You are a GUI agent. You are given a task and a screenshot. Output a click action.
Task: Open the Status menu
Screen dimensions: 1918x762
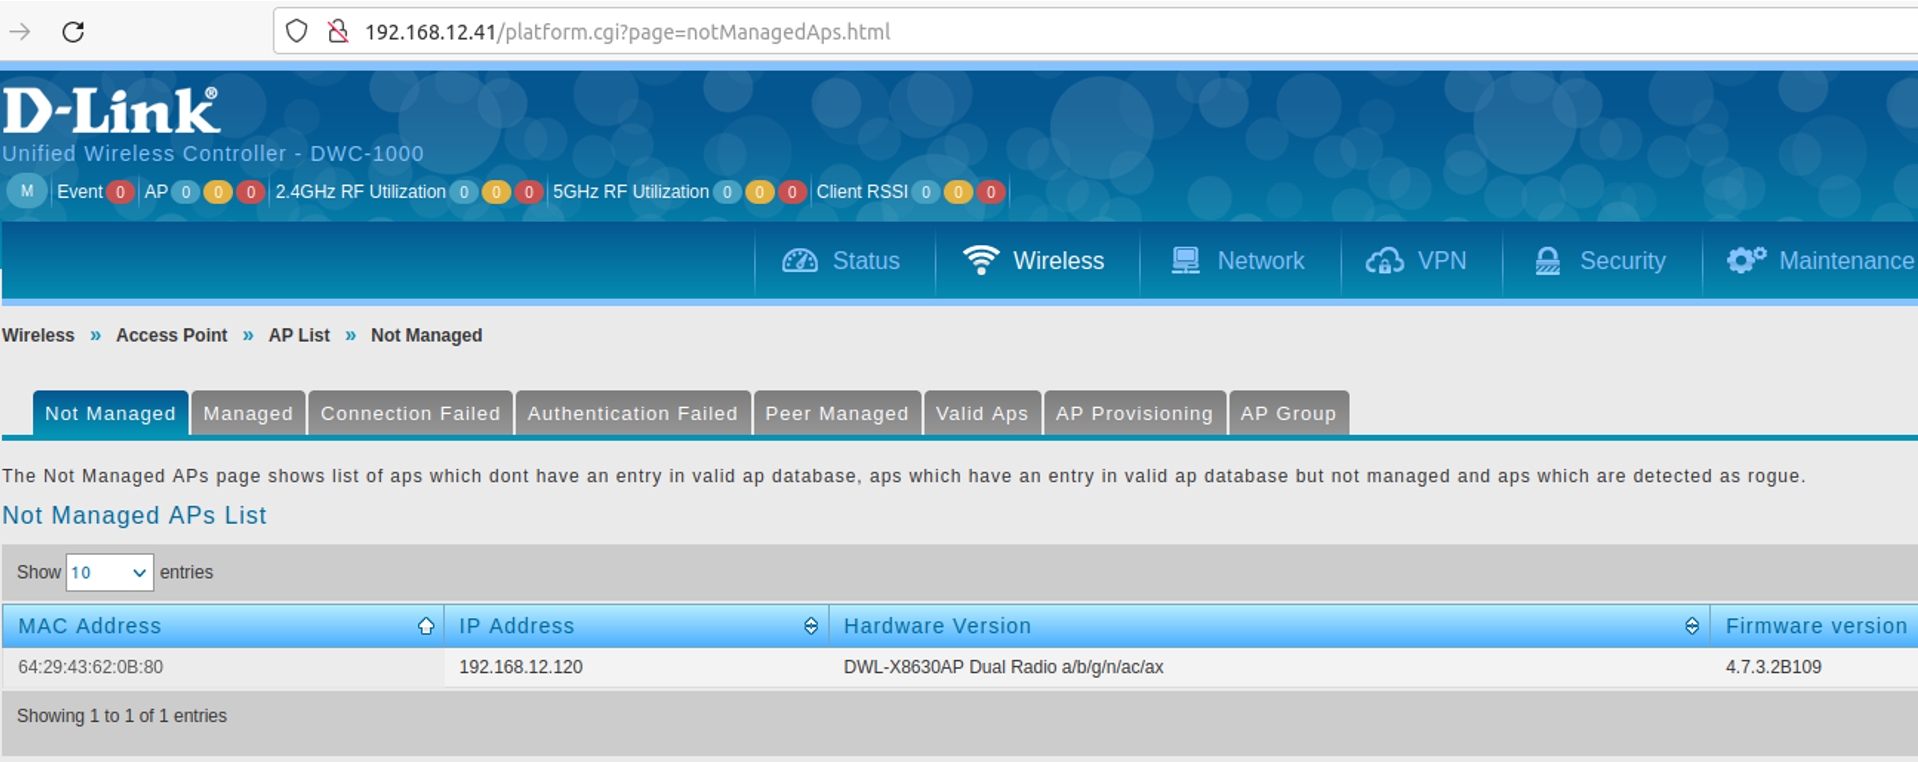(842, 261)
